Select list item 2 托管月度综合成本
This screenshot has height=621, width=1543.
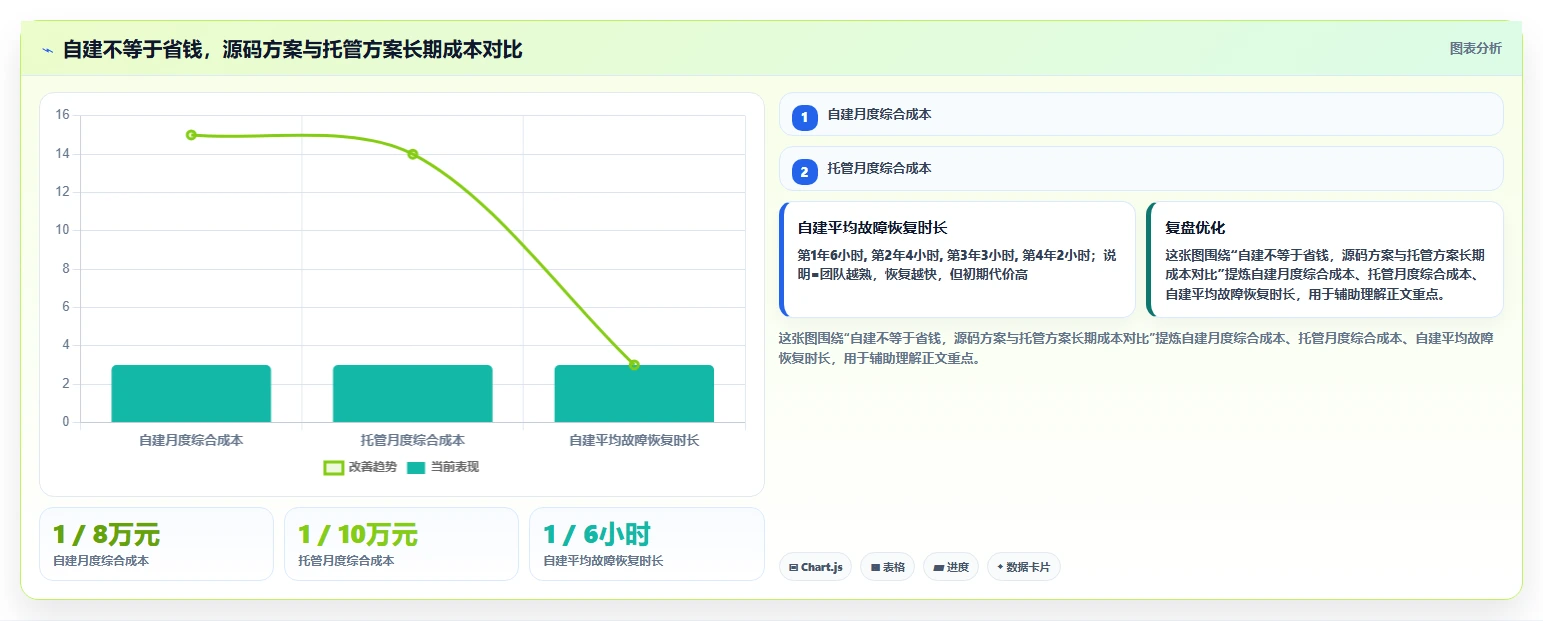(1141, 168)
